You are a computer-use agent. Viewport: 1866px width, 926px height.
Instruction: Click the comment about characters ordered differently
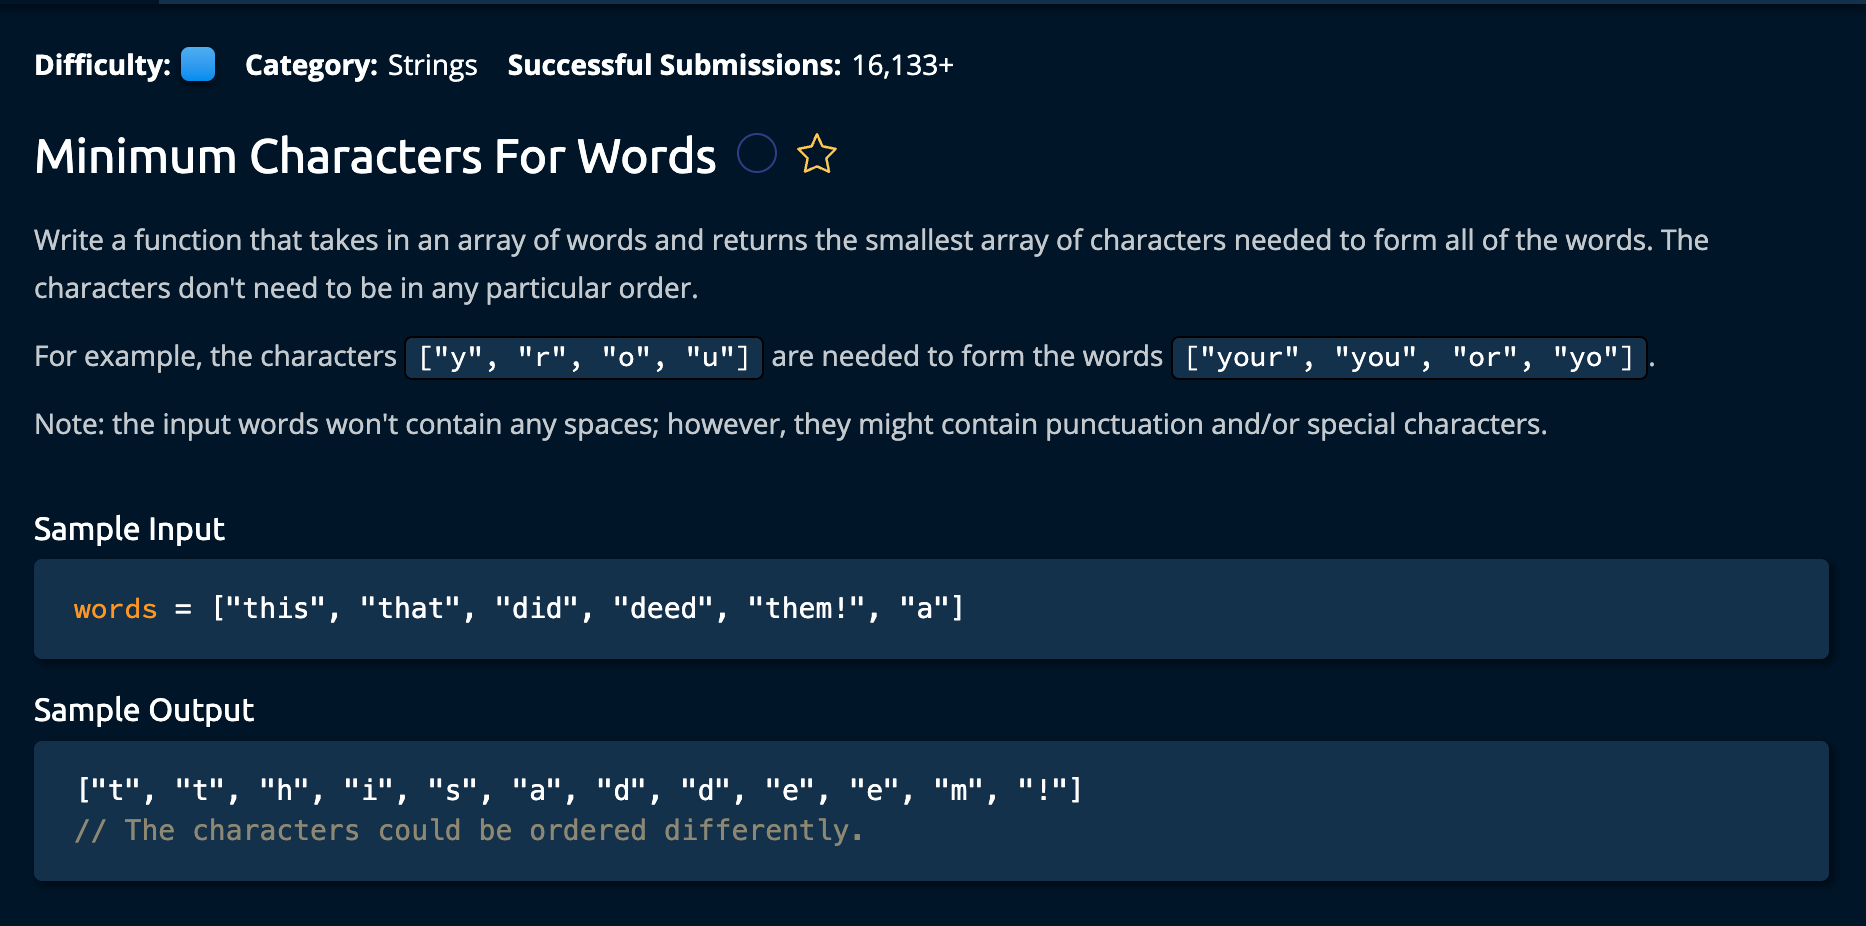click(468, 831)
